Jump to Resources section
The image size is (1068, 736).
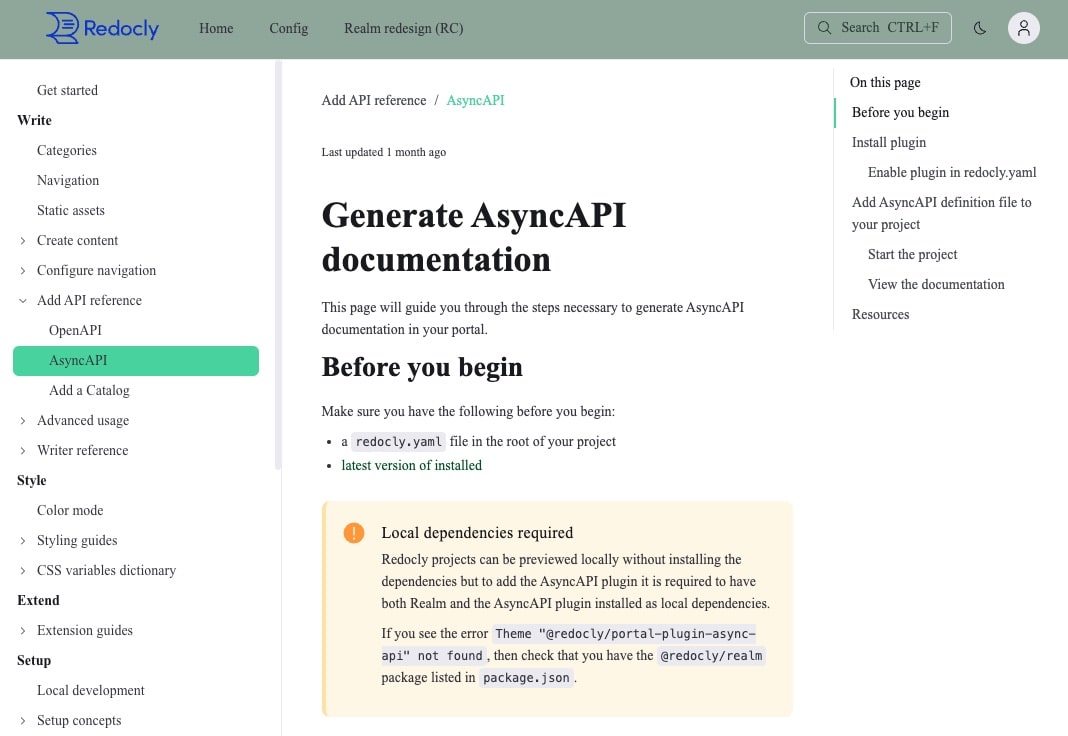(x=881, y=315)
